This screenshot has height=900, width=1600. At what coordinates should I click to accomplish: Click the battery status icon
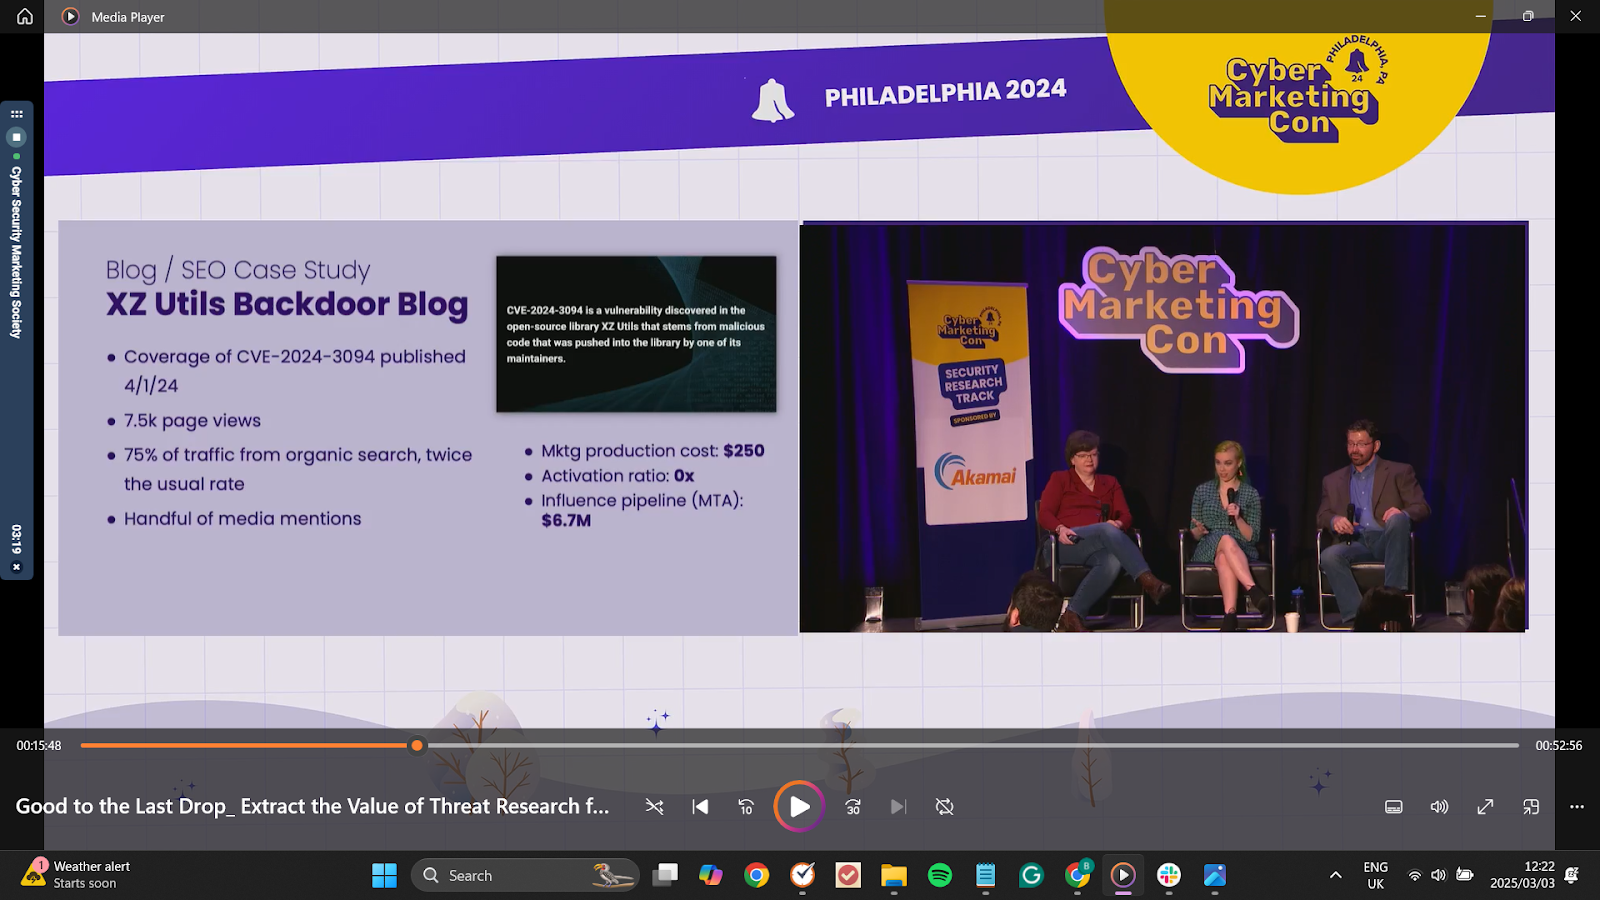click(1464, 875)
